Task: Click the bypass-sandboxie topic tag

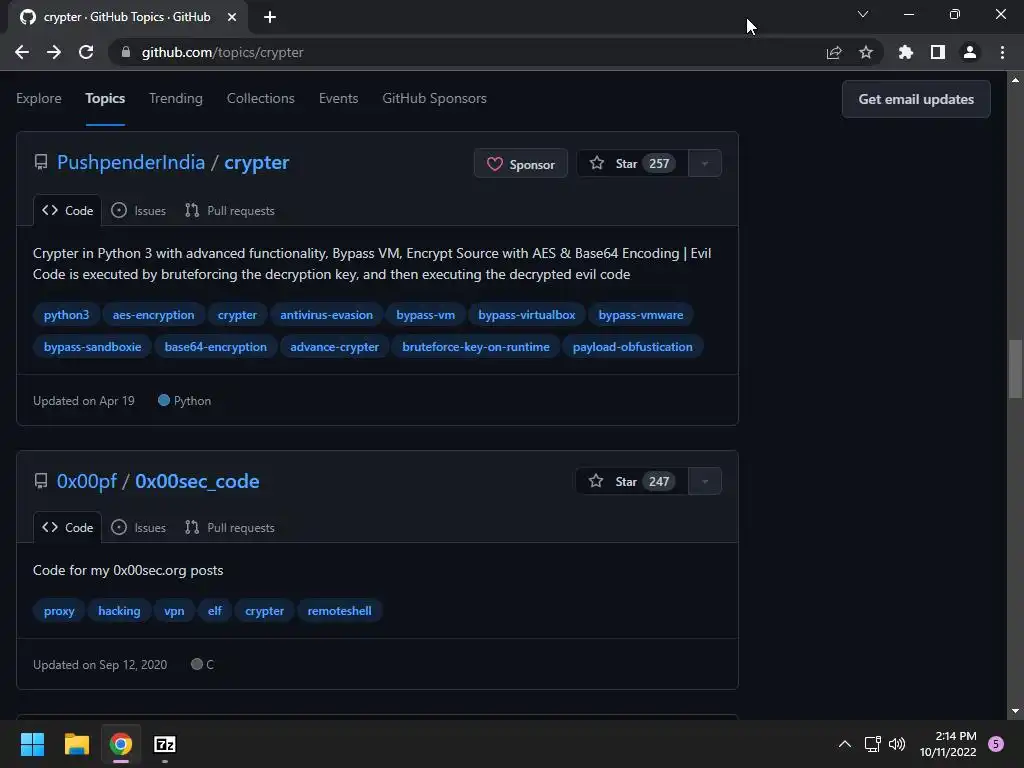Action: [92, 347]
